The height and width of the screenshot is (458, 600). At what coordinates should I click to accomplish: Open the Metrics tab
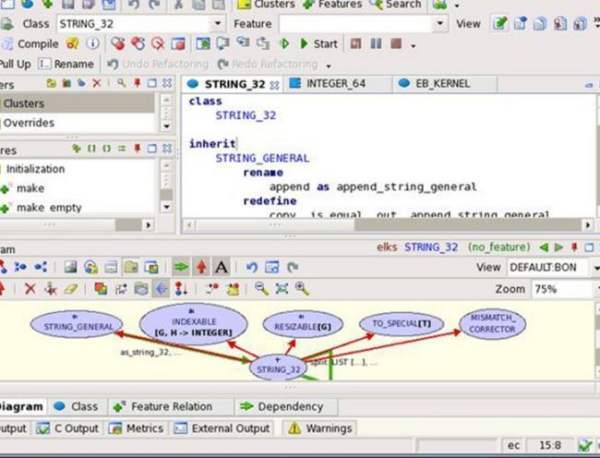137,428
